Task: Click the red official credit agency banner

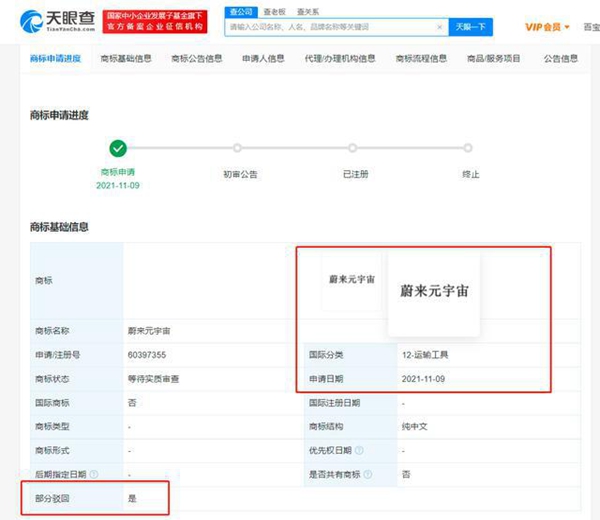Action: [x=155, y=21]
